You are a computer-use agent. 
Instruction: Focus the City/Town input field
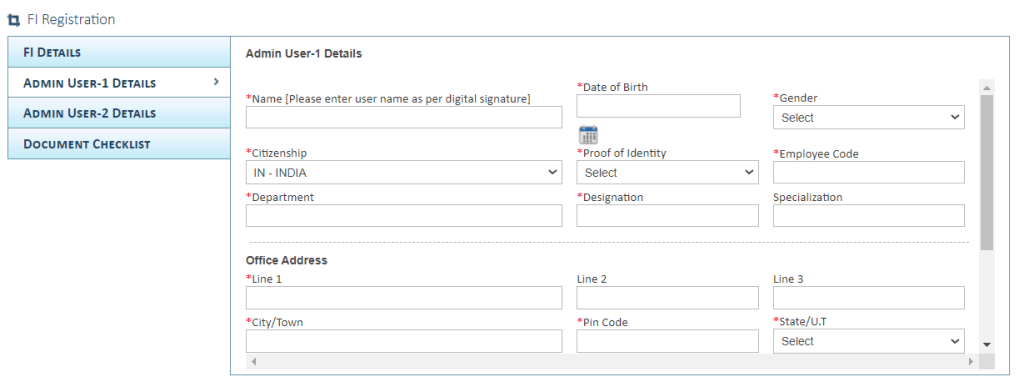(x=404, y=340)
